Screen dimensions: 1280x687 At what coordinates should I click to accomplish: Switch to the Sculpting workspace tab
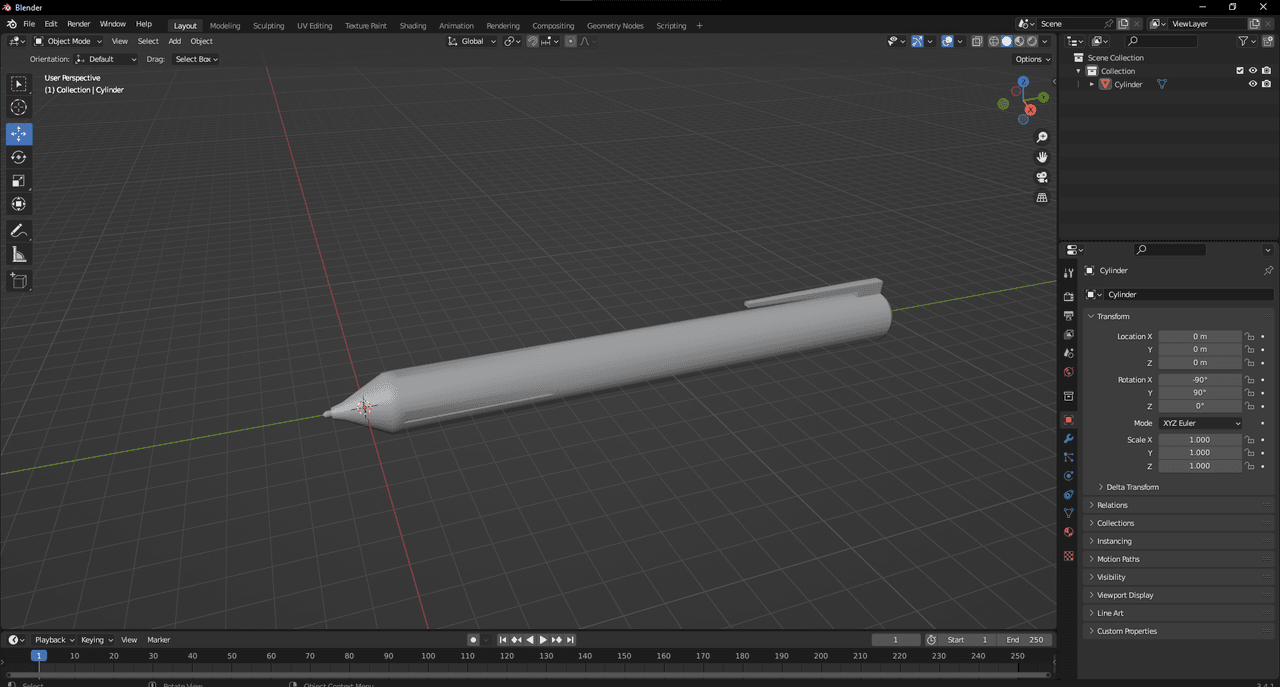tap(268, 25)
